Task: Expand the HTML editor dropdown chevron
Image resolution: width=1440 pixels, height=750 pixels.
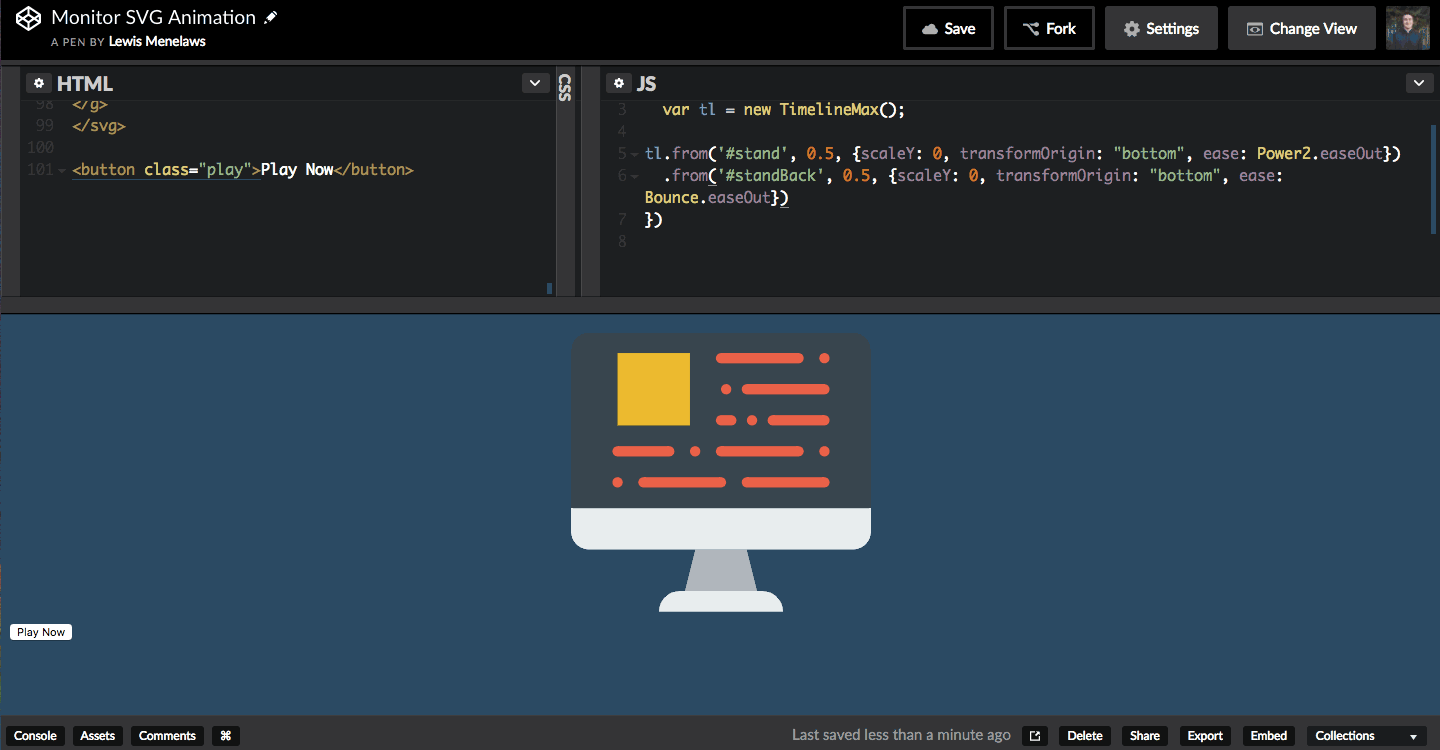Action: click(535, 83)
